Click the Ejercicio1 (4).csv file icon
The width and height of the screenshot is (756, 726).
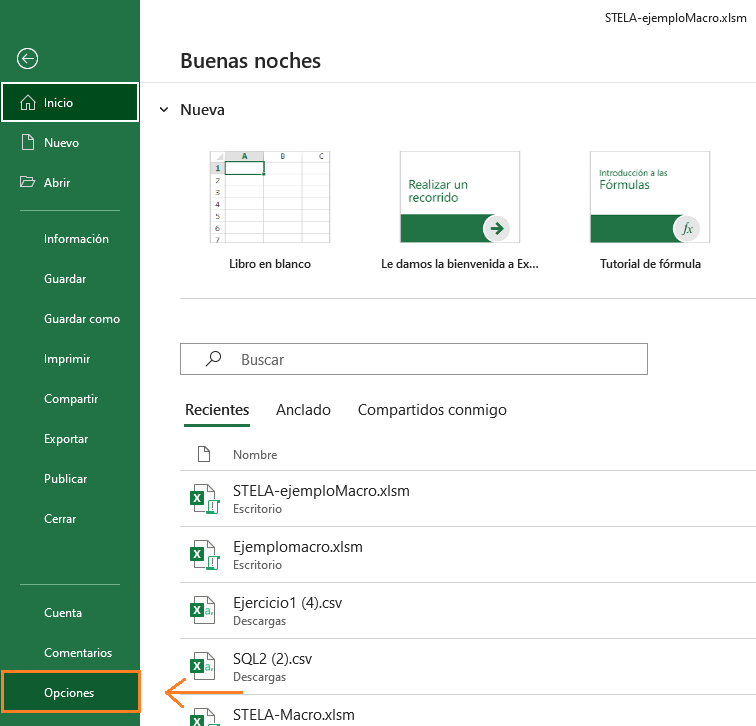point(202,610)
